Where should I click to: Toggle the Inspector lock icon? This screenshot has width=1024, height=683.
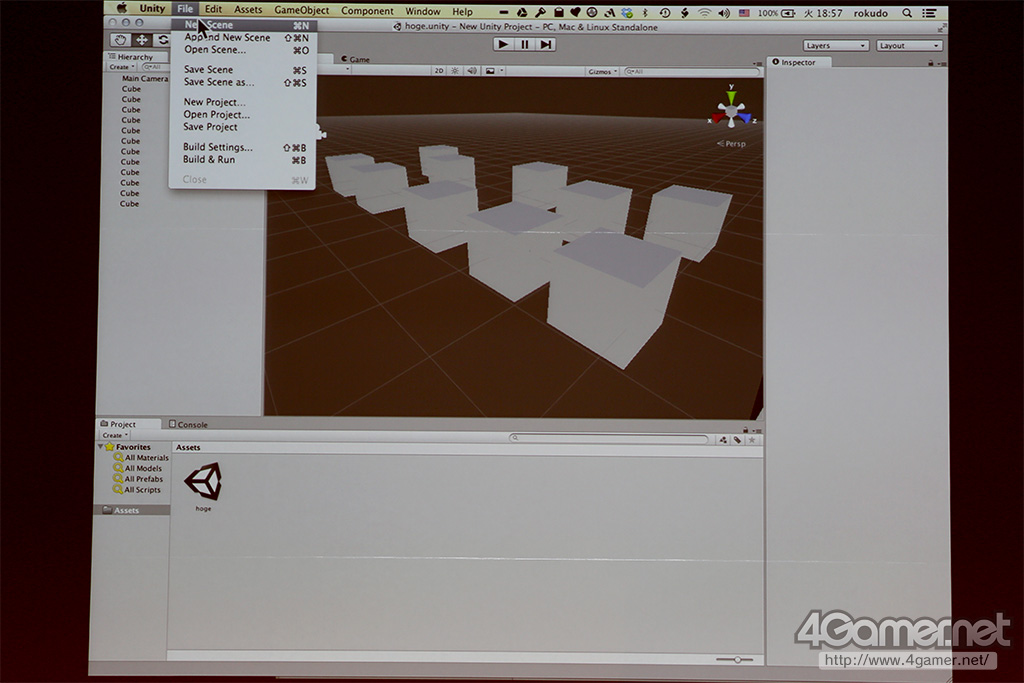coord(931,63)
